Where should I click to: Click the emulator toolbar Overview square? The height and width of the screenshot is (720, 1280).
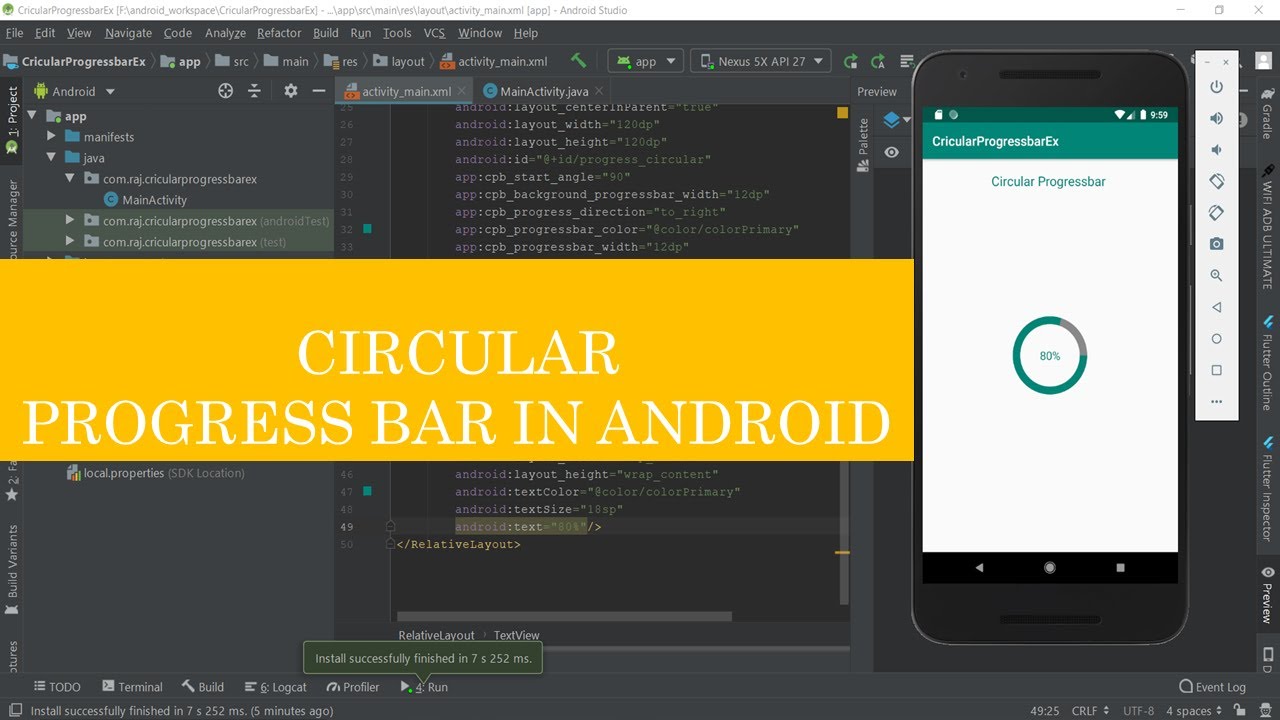(x=1217, y=370)
